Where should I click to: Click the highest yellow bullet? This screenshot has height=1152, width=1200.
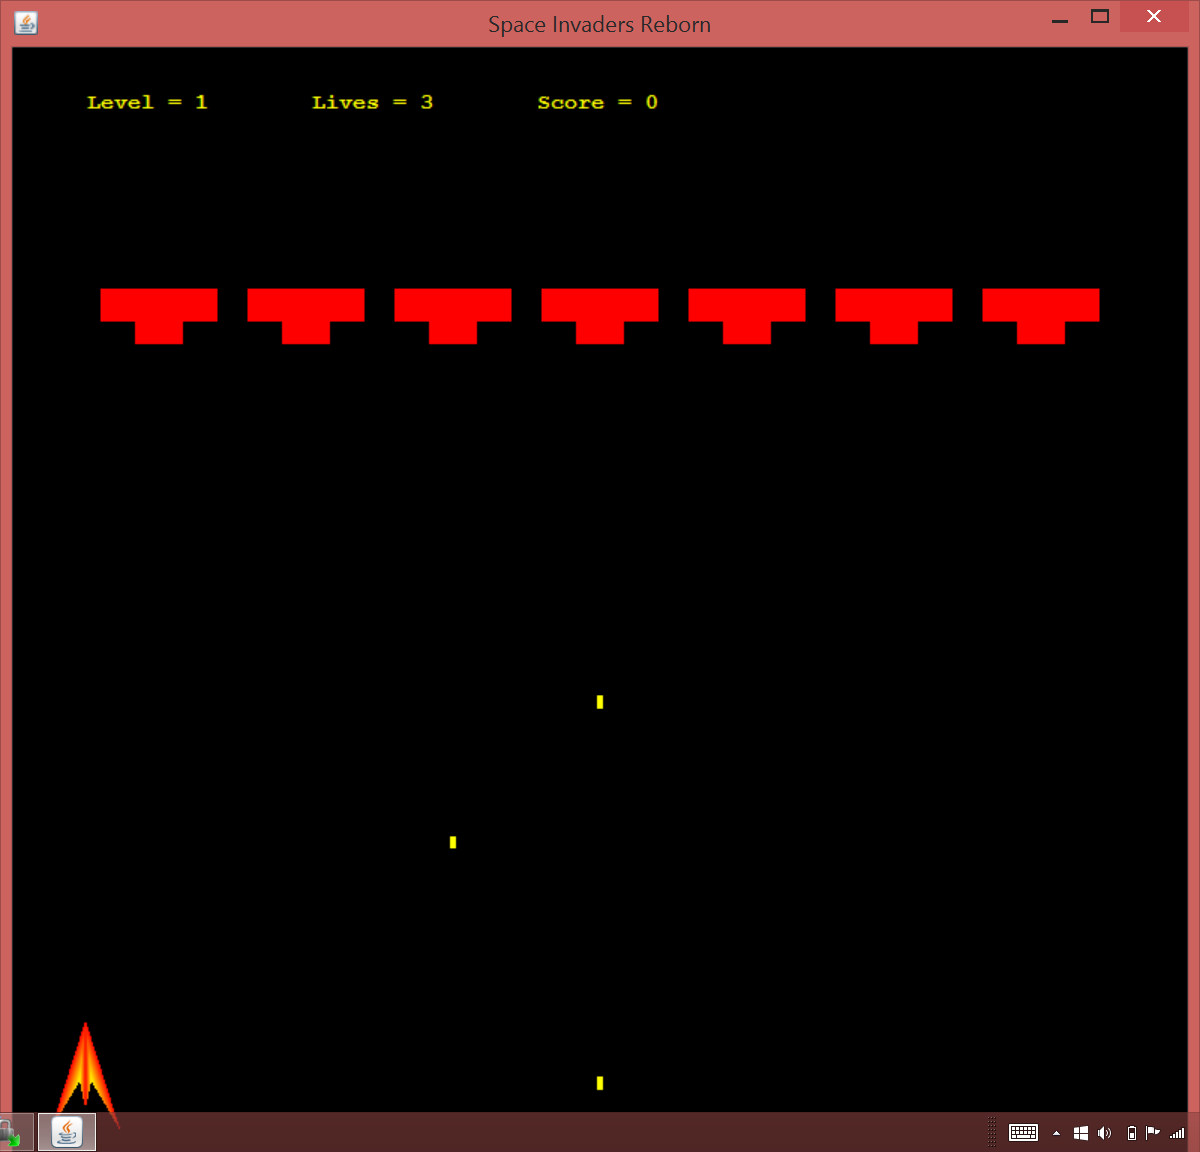[600, 702]
